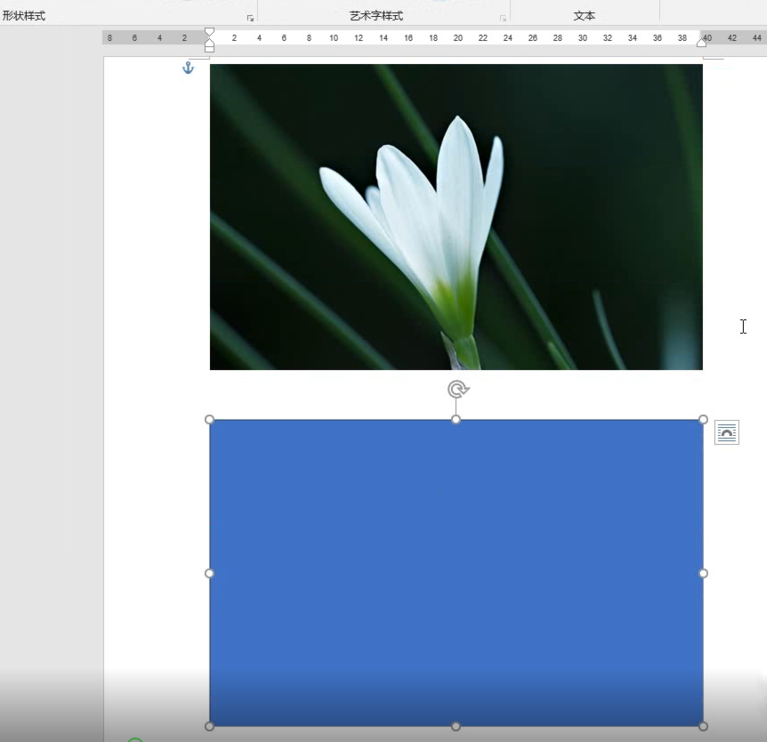
Task: Click the object anchor icon
Action: [187, 68]
